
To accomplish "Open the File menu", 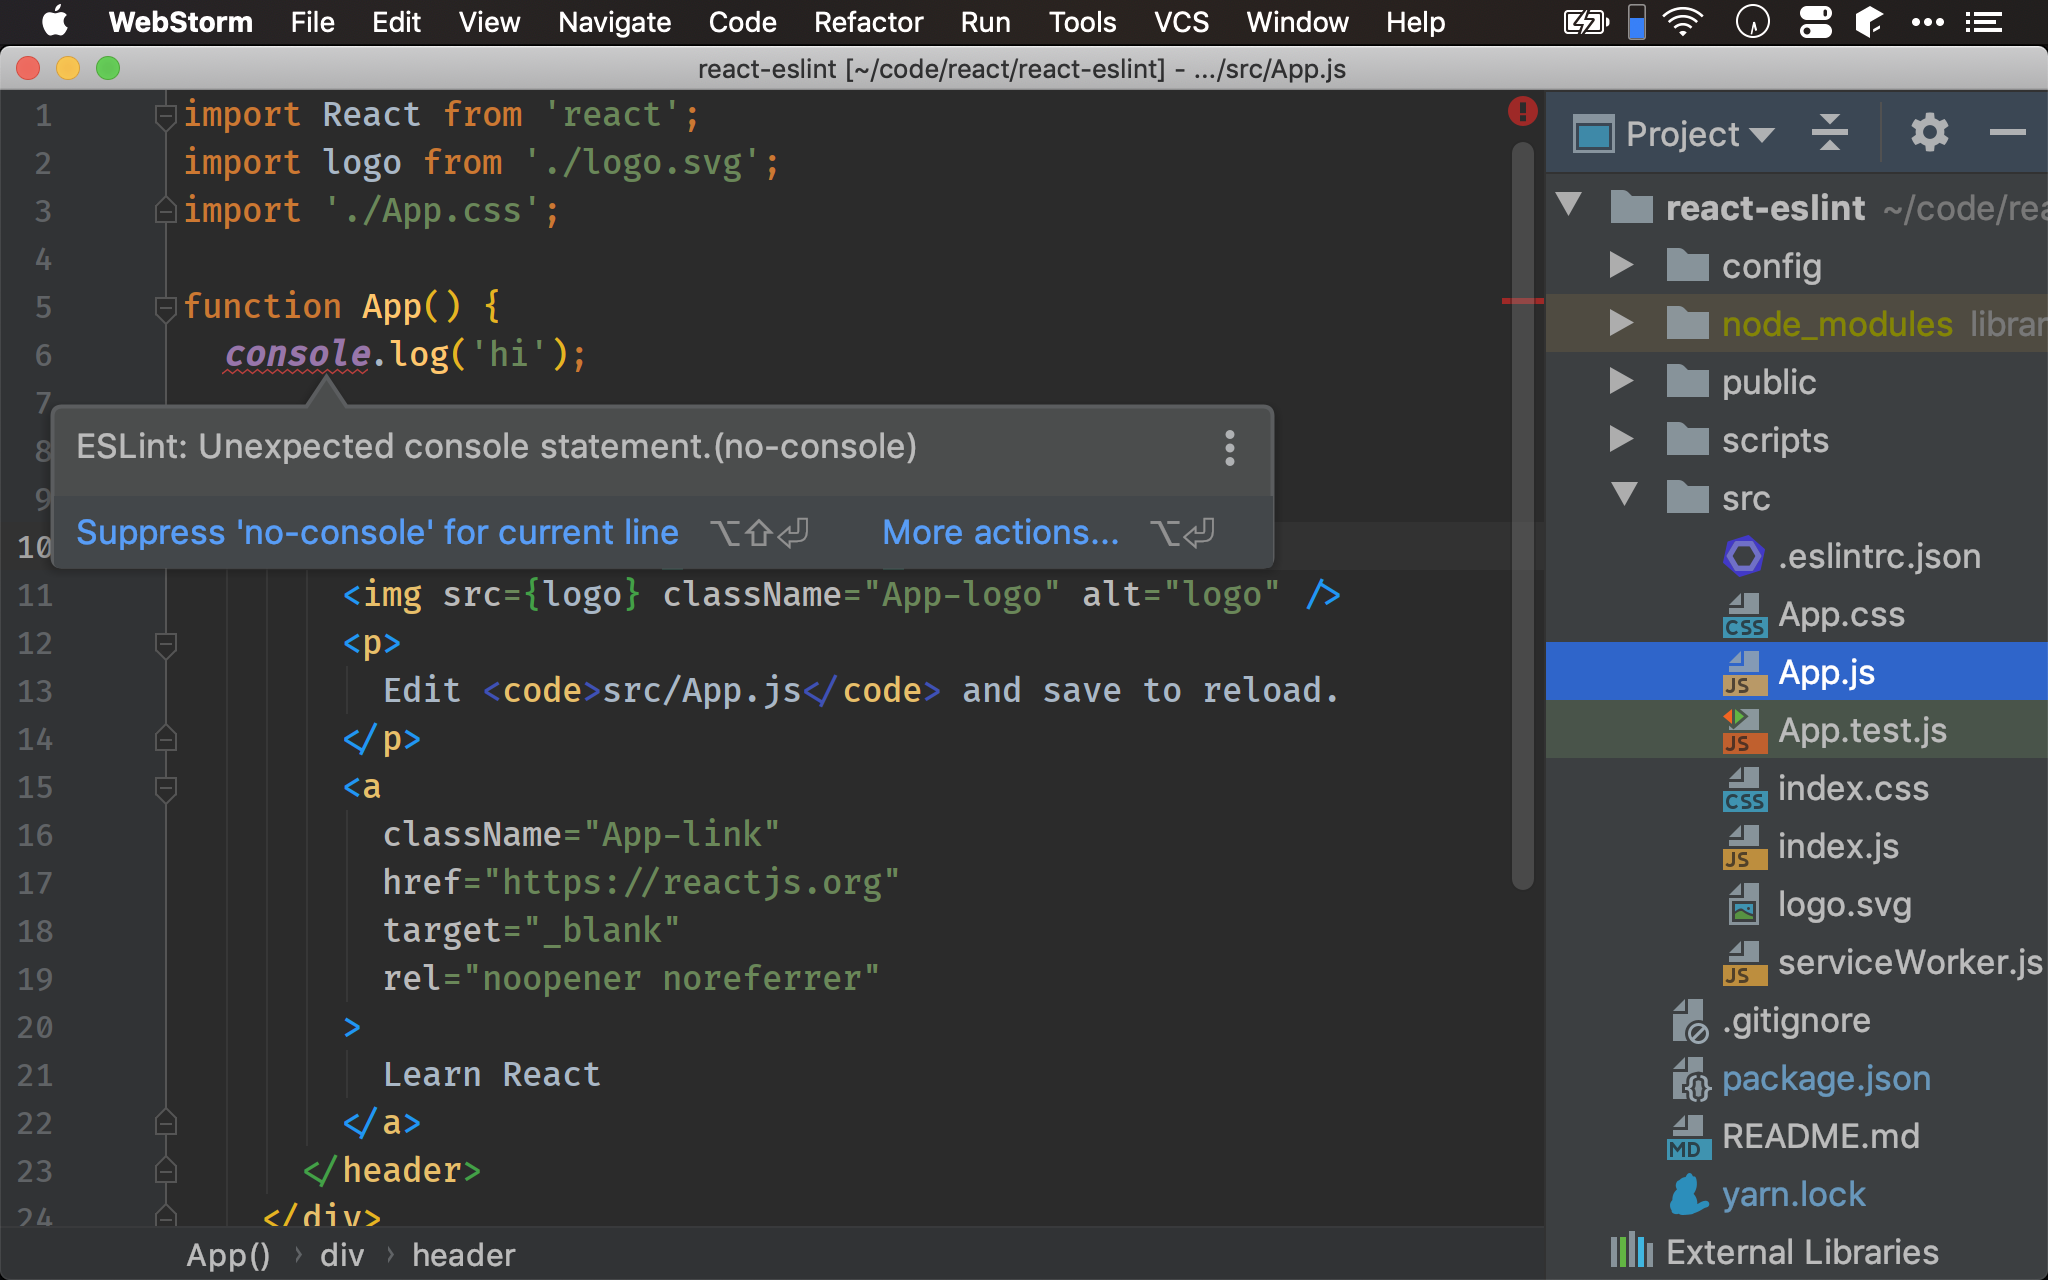I will [312, 22].
